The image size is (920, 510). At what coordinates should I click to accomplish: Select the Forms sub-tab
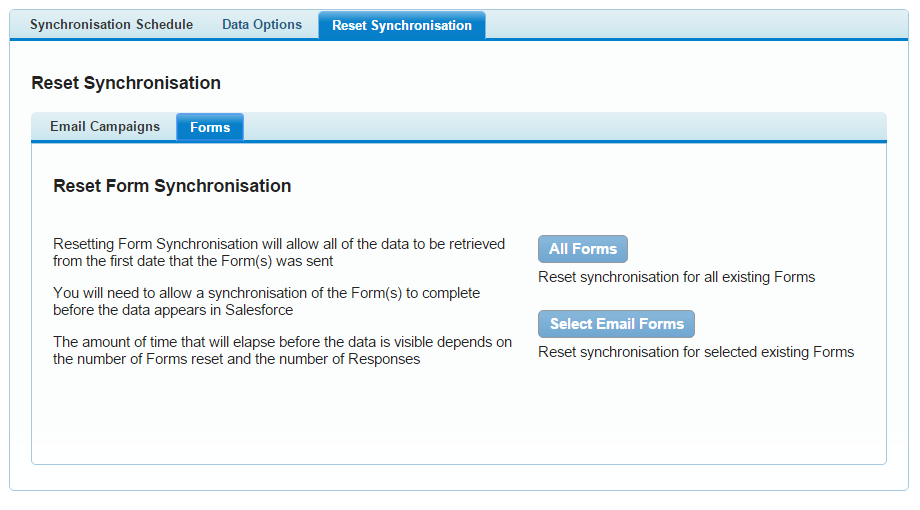[x=210, y=127]
